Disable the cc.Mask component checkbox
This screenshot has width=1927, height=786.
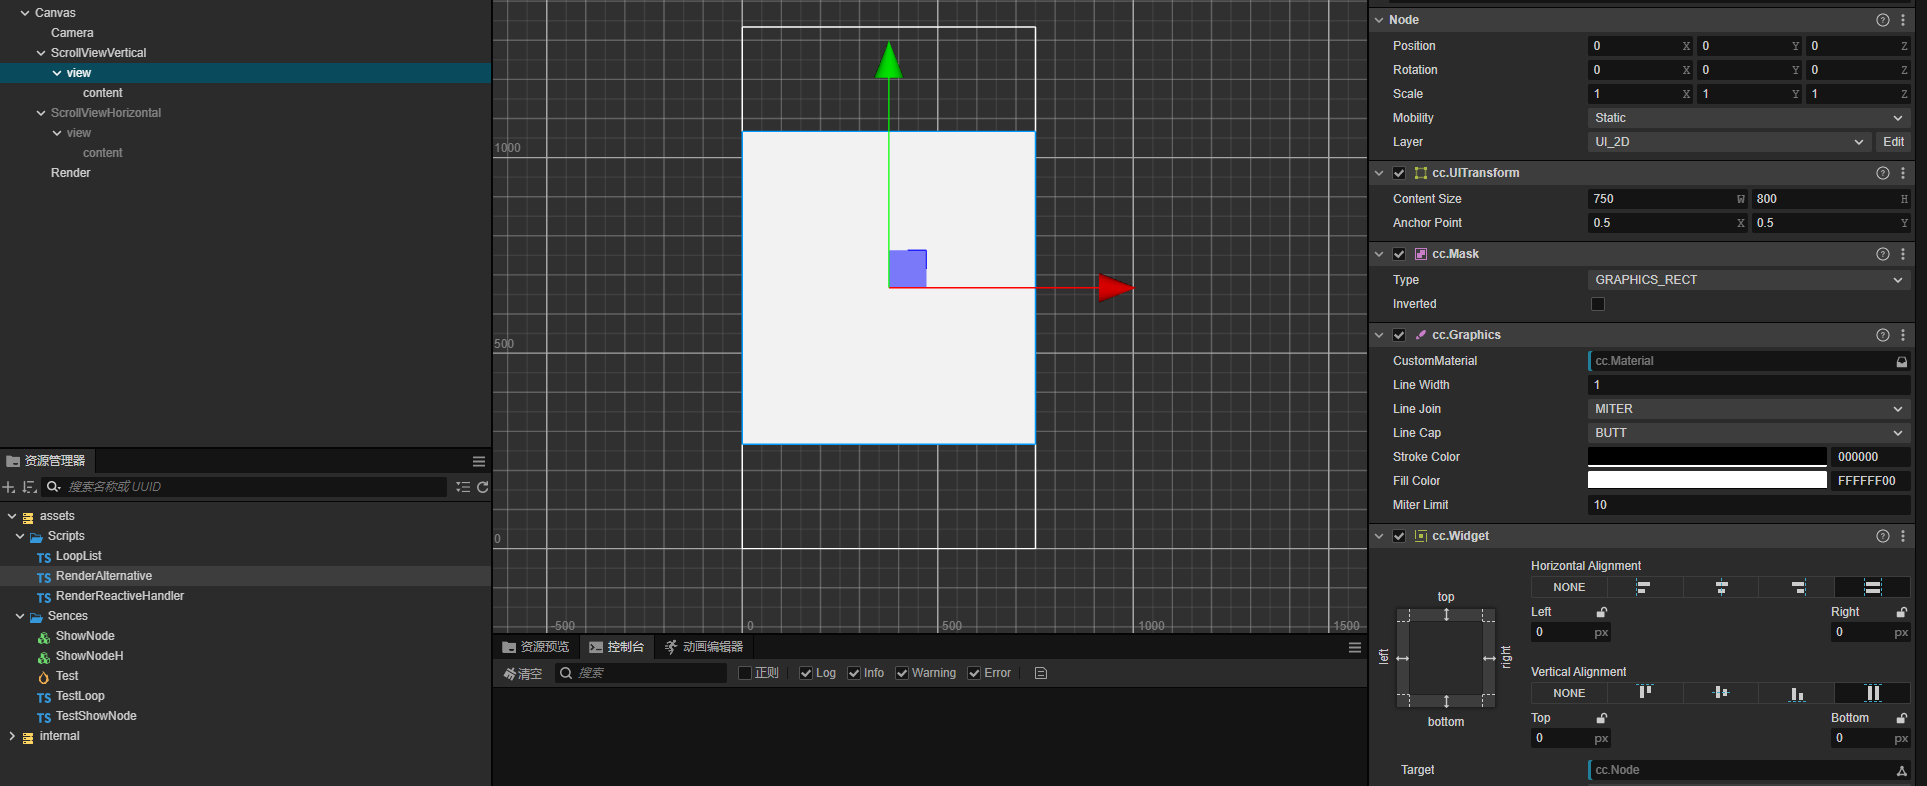coord(1399,254)
